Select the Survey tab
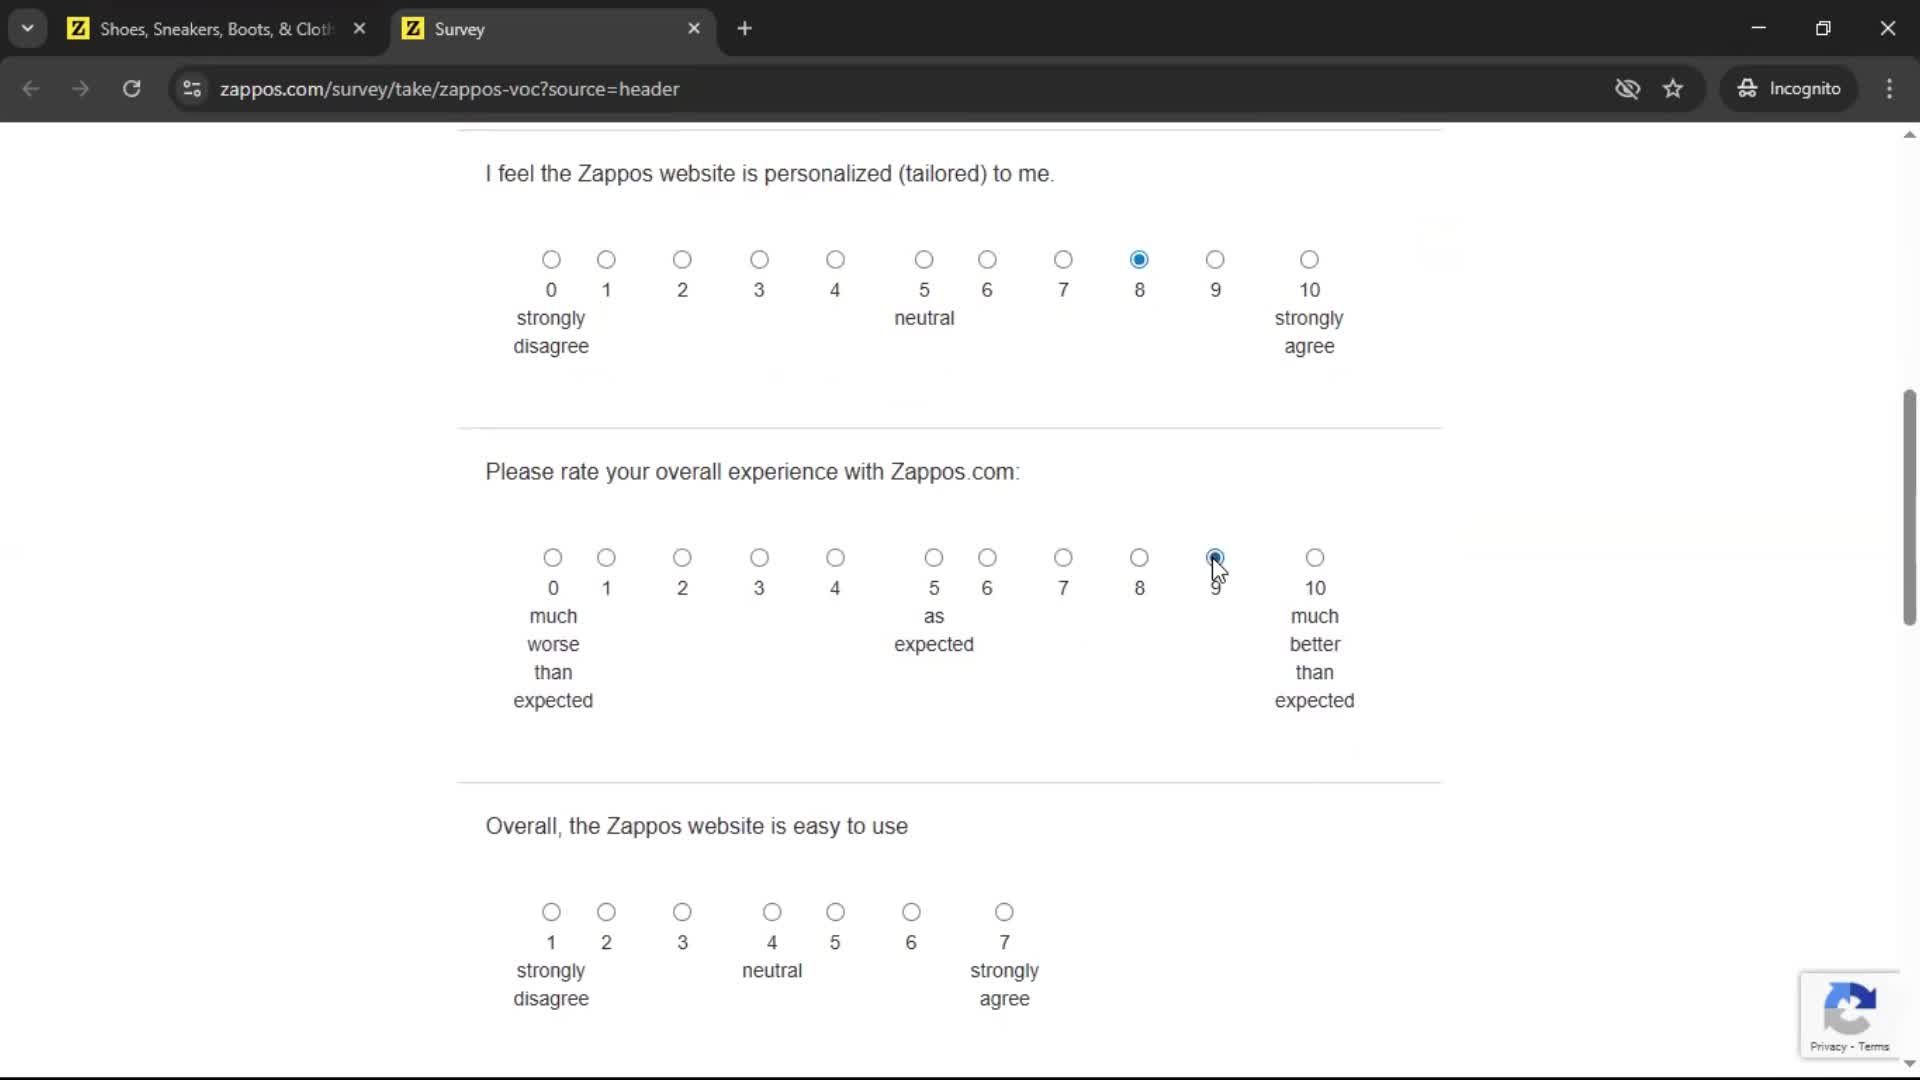The width and height of the screenshot is (1920, 1080). [x=553, y=29]
